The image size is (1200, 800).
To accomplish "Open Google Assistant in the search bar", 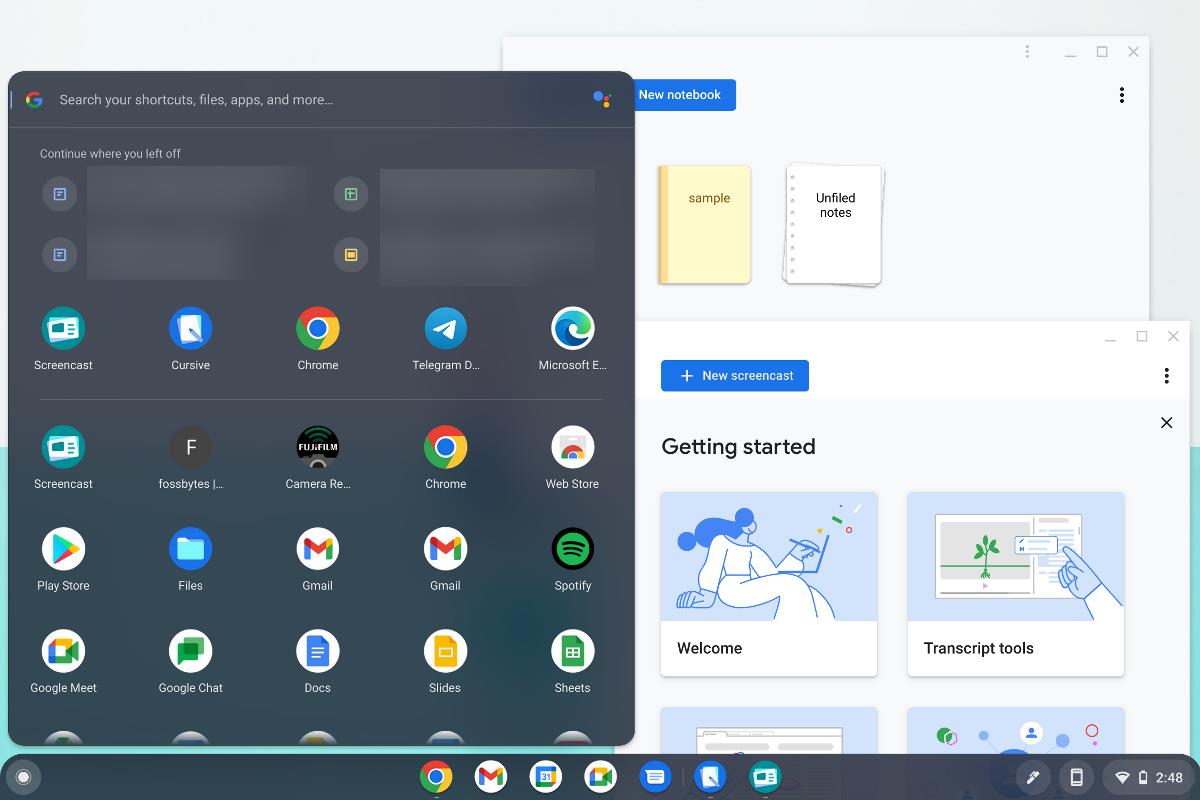I will pyautogui.click(x=603, y=99).
